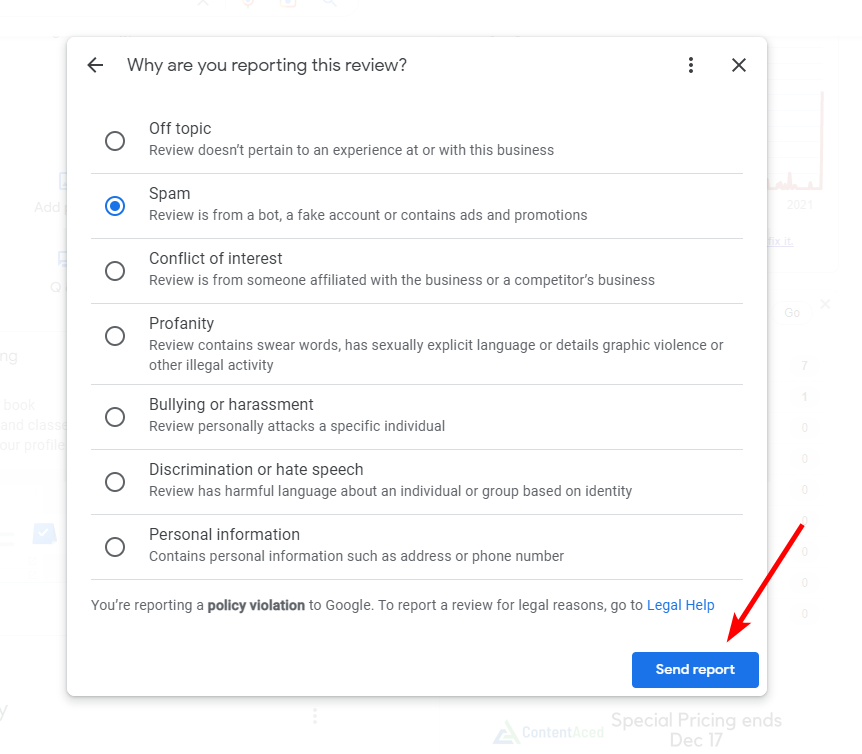Click the ContentAced logo in background
This screenshot has width=862, height=754.
coord(549,732)
